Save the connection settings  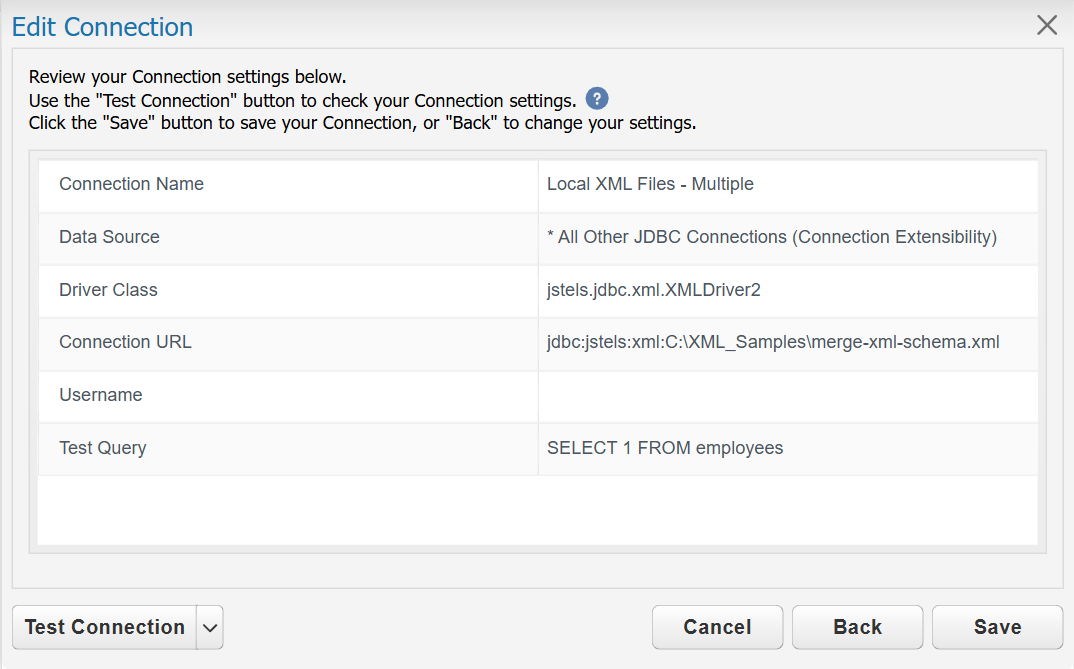pos(997,627)
